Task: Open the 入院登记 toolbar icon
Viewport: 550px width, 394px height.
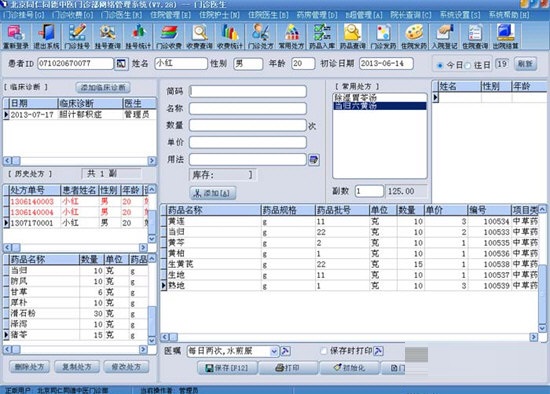Action: click(444, 36)
